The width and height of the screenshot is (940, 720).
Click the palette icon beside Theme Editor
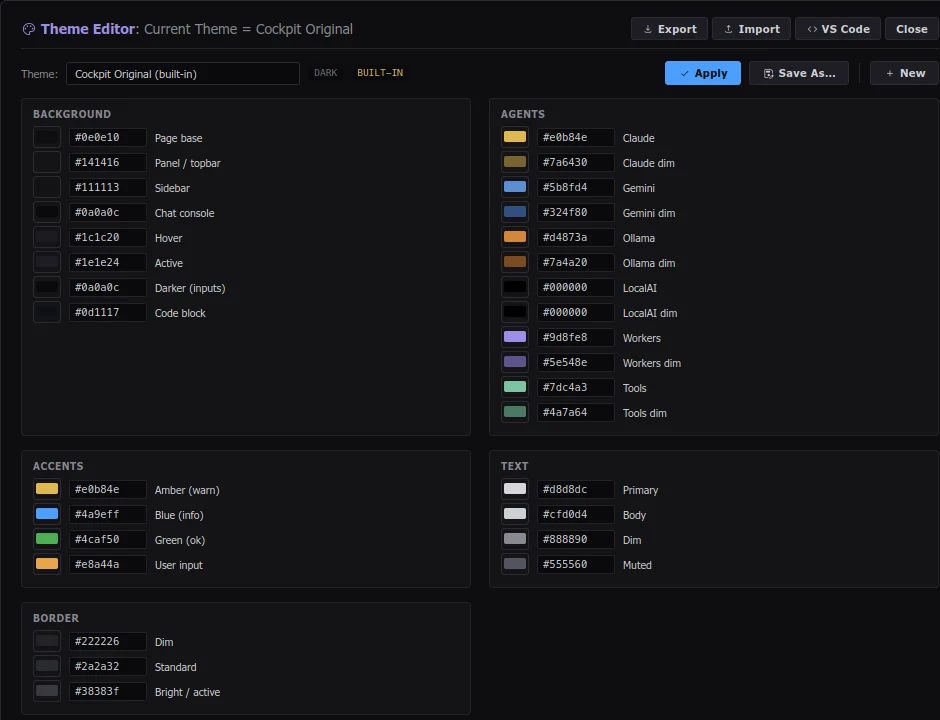(28, 29)
